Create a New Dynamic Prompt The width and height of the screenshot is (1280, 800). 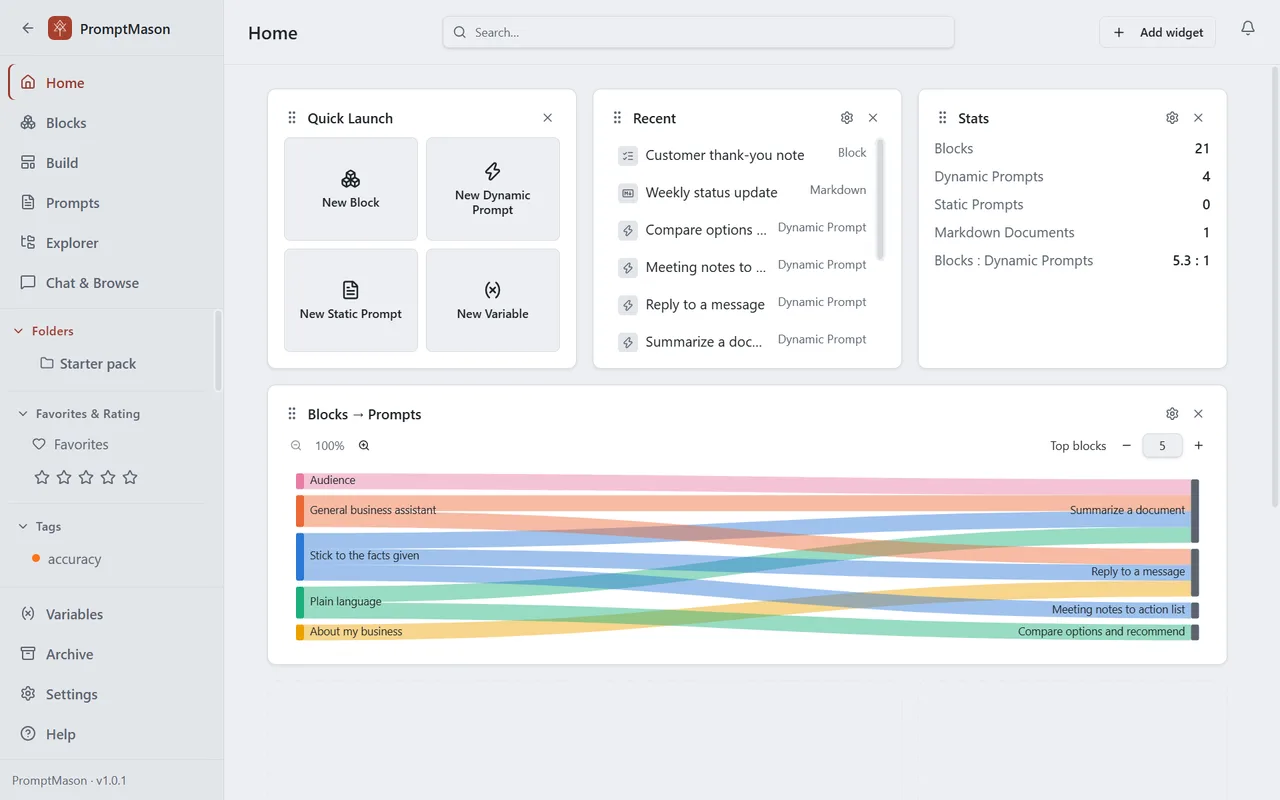click(493, 189)
